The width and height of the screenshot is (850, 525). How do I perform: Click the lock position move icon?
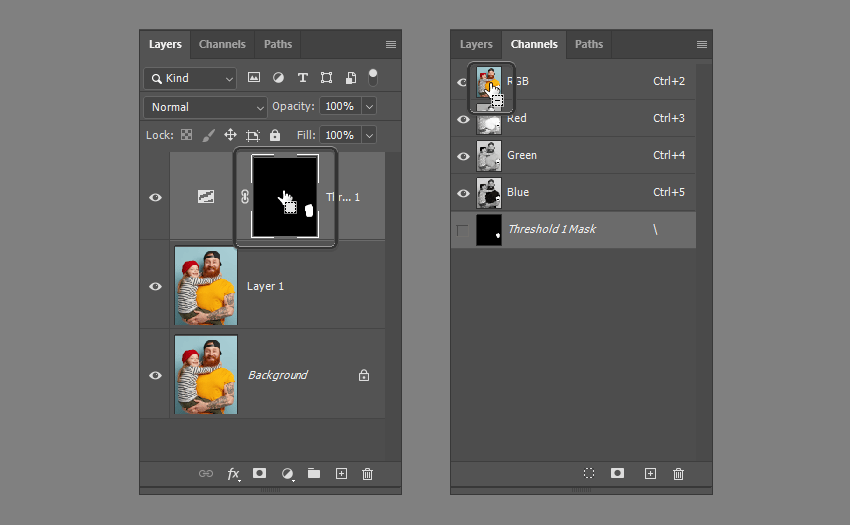230,135
